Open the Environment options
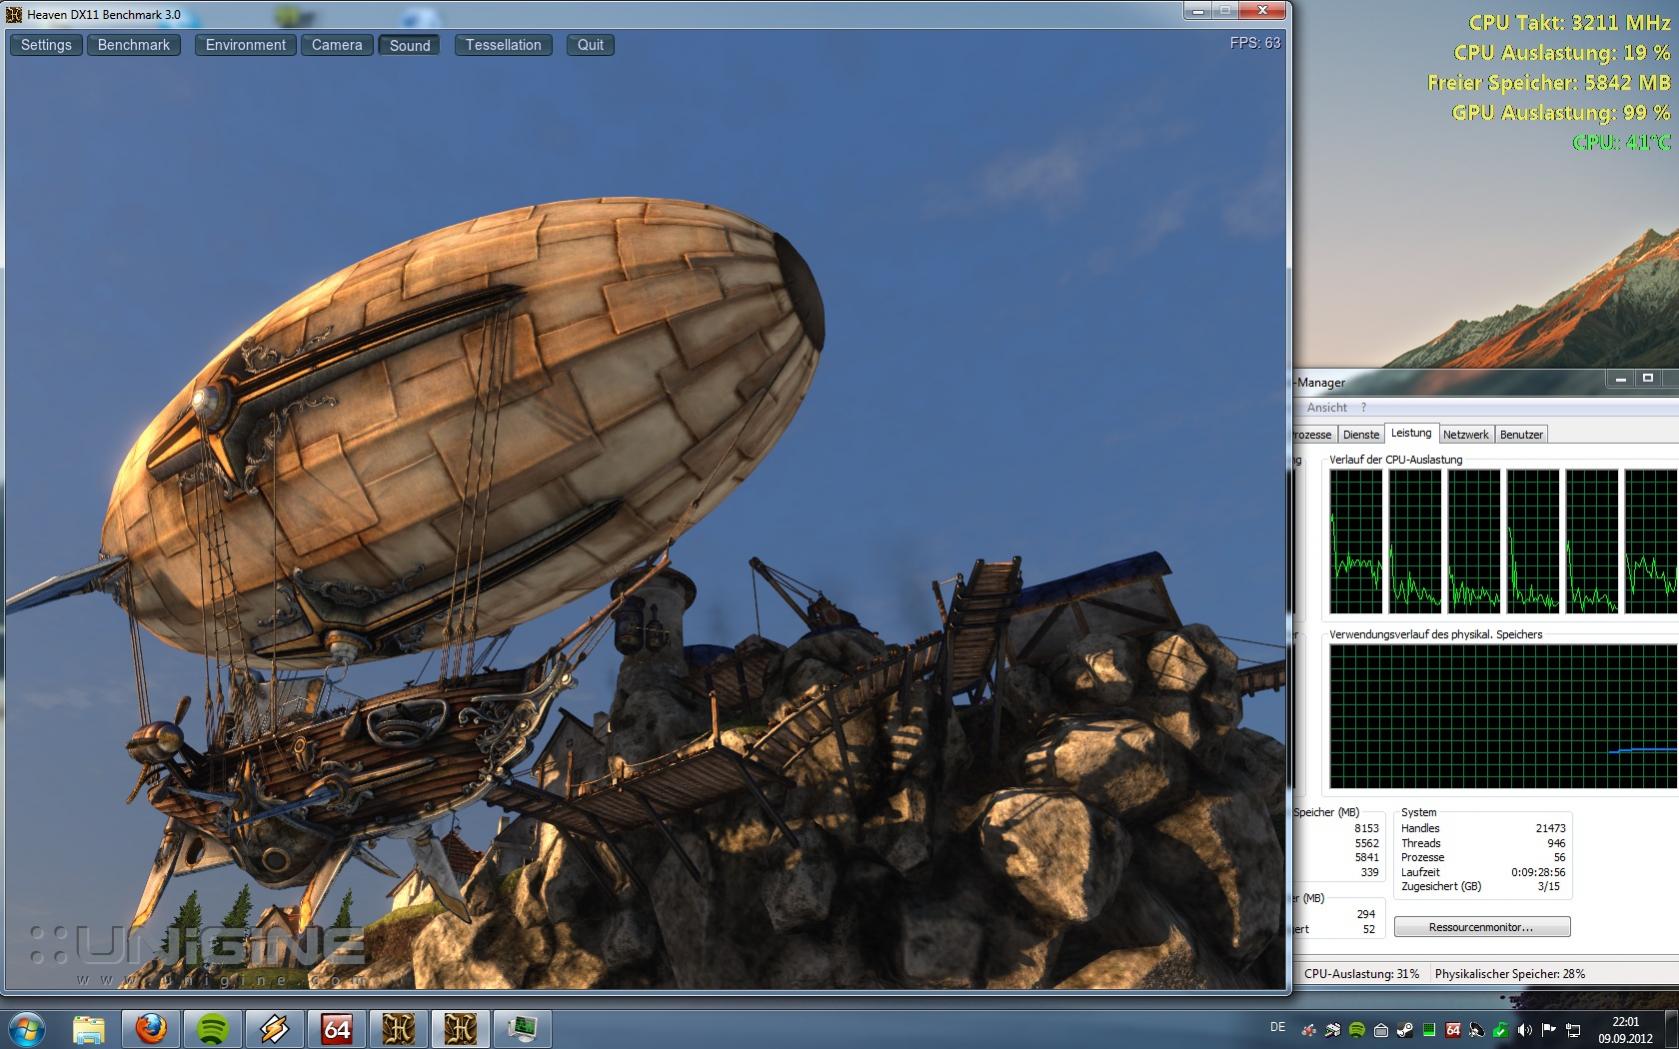This screenshot has height=1049, width=1679. 245,45
